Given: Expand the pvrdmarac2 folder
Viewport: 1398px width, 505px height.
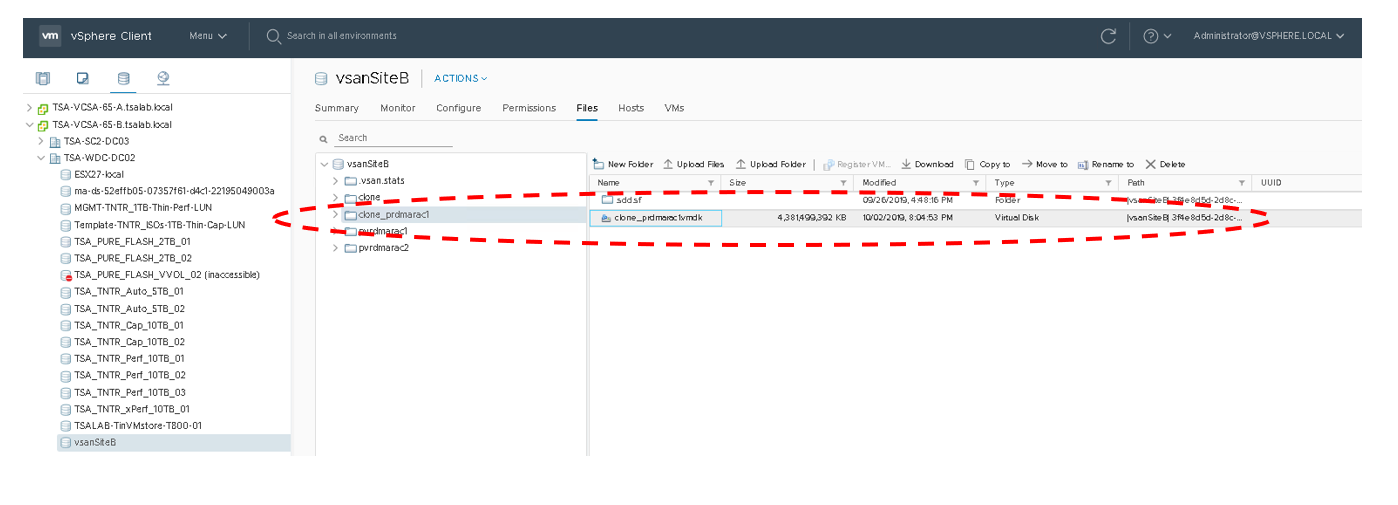Looking at the screenshot, I should point(335,248).
